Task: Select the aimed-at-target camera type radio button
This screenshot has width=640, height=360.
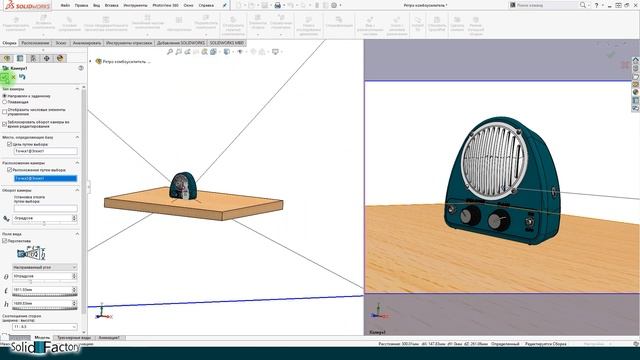Action: [4, 96]
